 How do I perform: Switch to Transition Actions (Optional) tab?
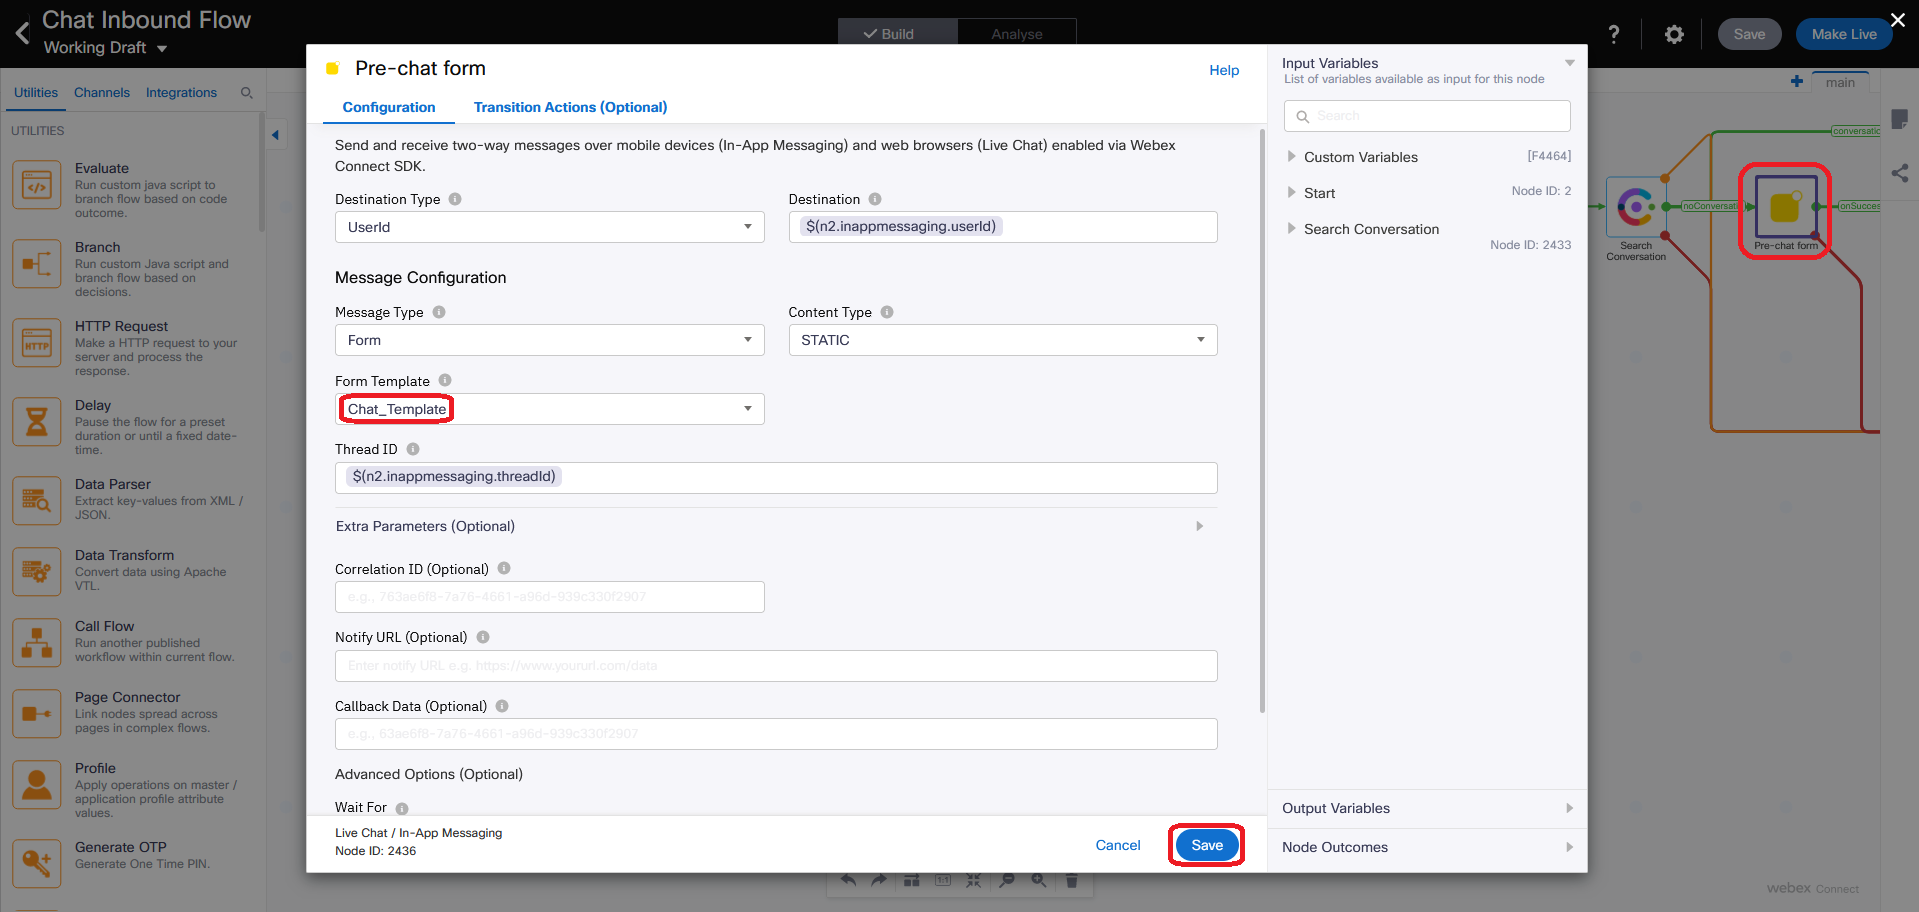point(570,107)
